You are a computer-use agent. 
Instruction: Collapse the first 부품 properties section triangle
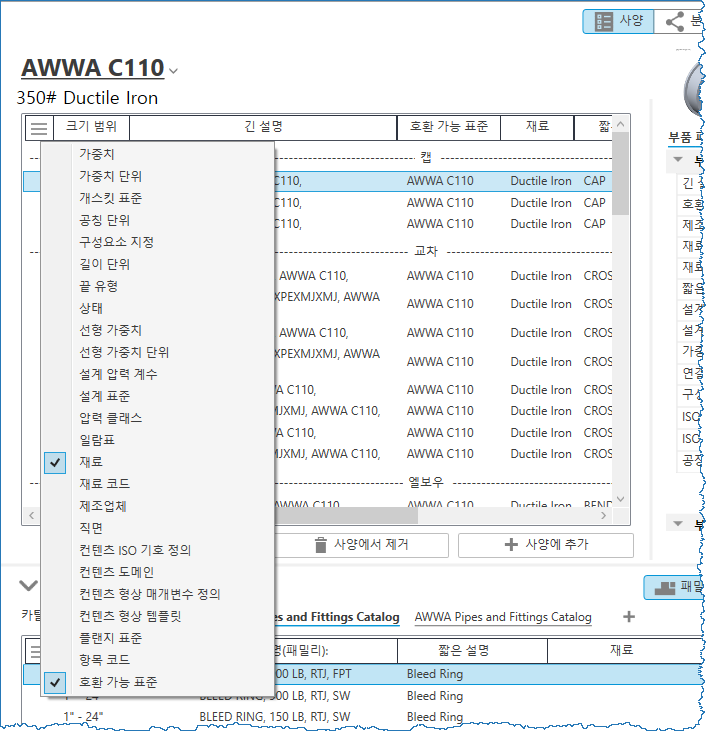[x=678, y=159]
